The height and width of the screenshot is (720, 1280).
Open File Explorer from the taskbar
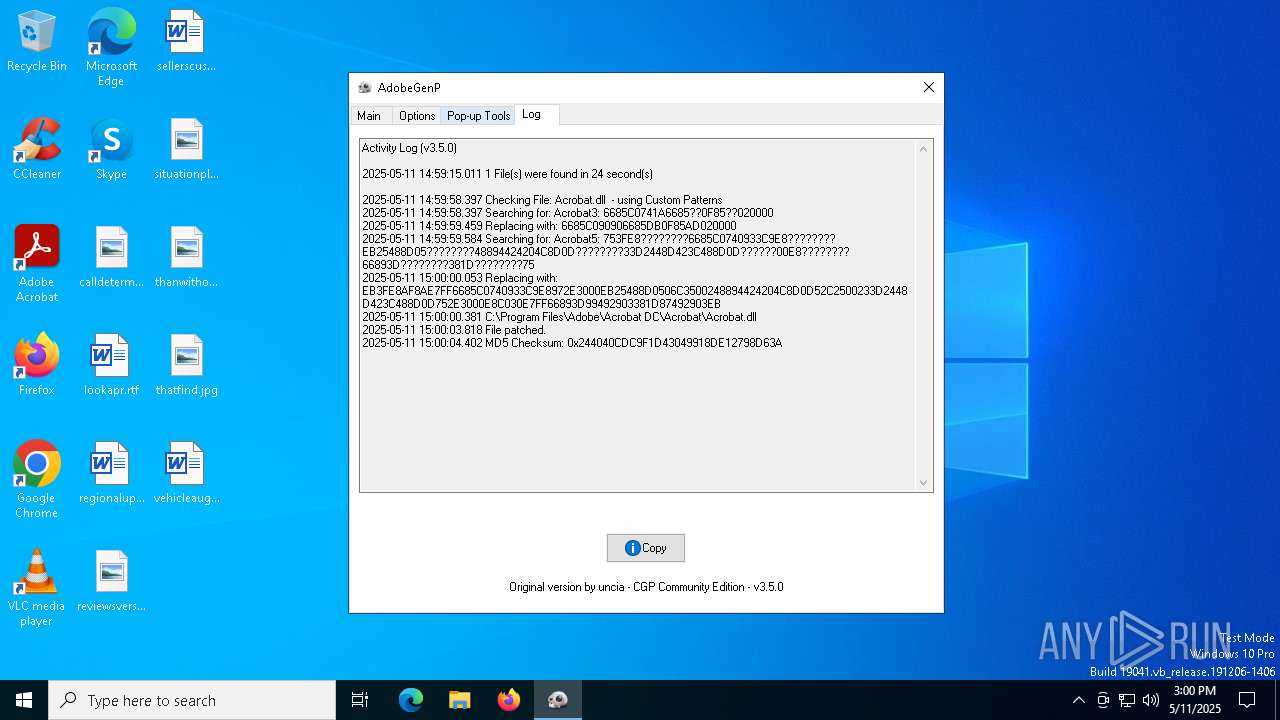[460, 700]
